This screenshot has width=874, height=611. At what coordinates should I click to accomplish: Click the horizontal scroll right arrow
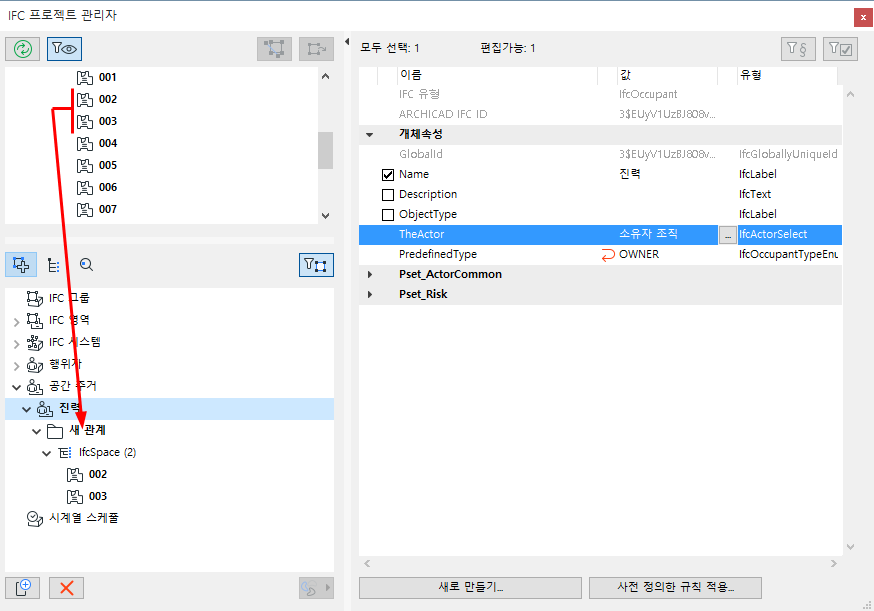click(x=833, y=564)
